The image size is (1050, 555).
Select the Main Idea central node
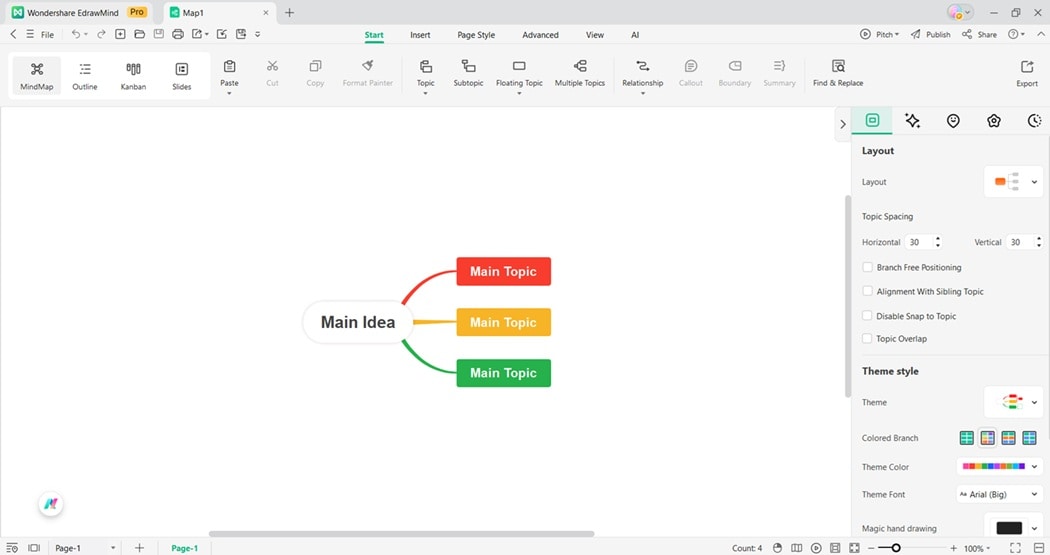tap(358, 322)
